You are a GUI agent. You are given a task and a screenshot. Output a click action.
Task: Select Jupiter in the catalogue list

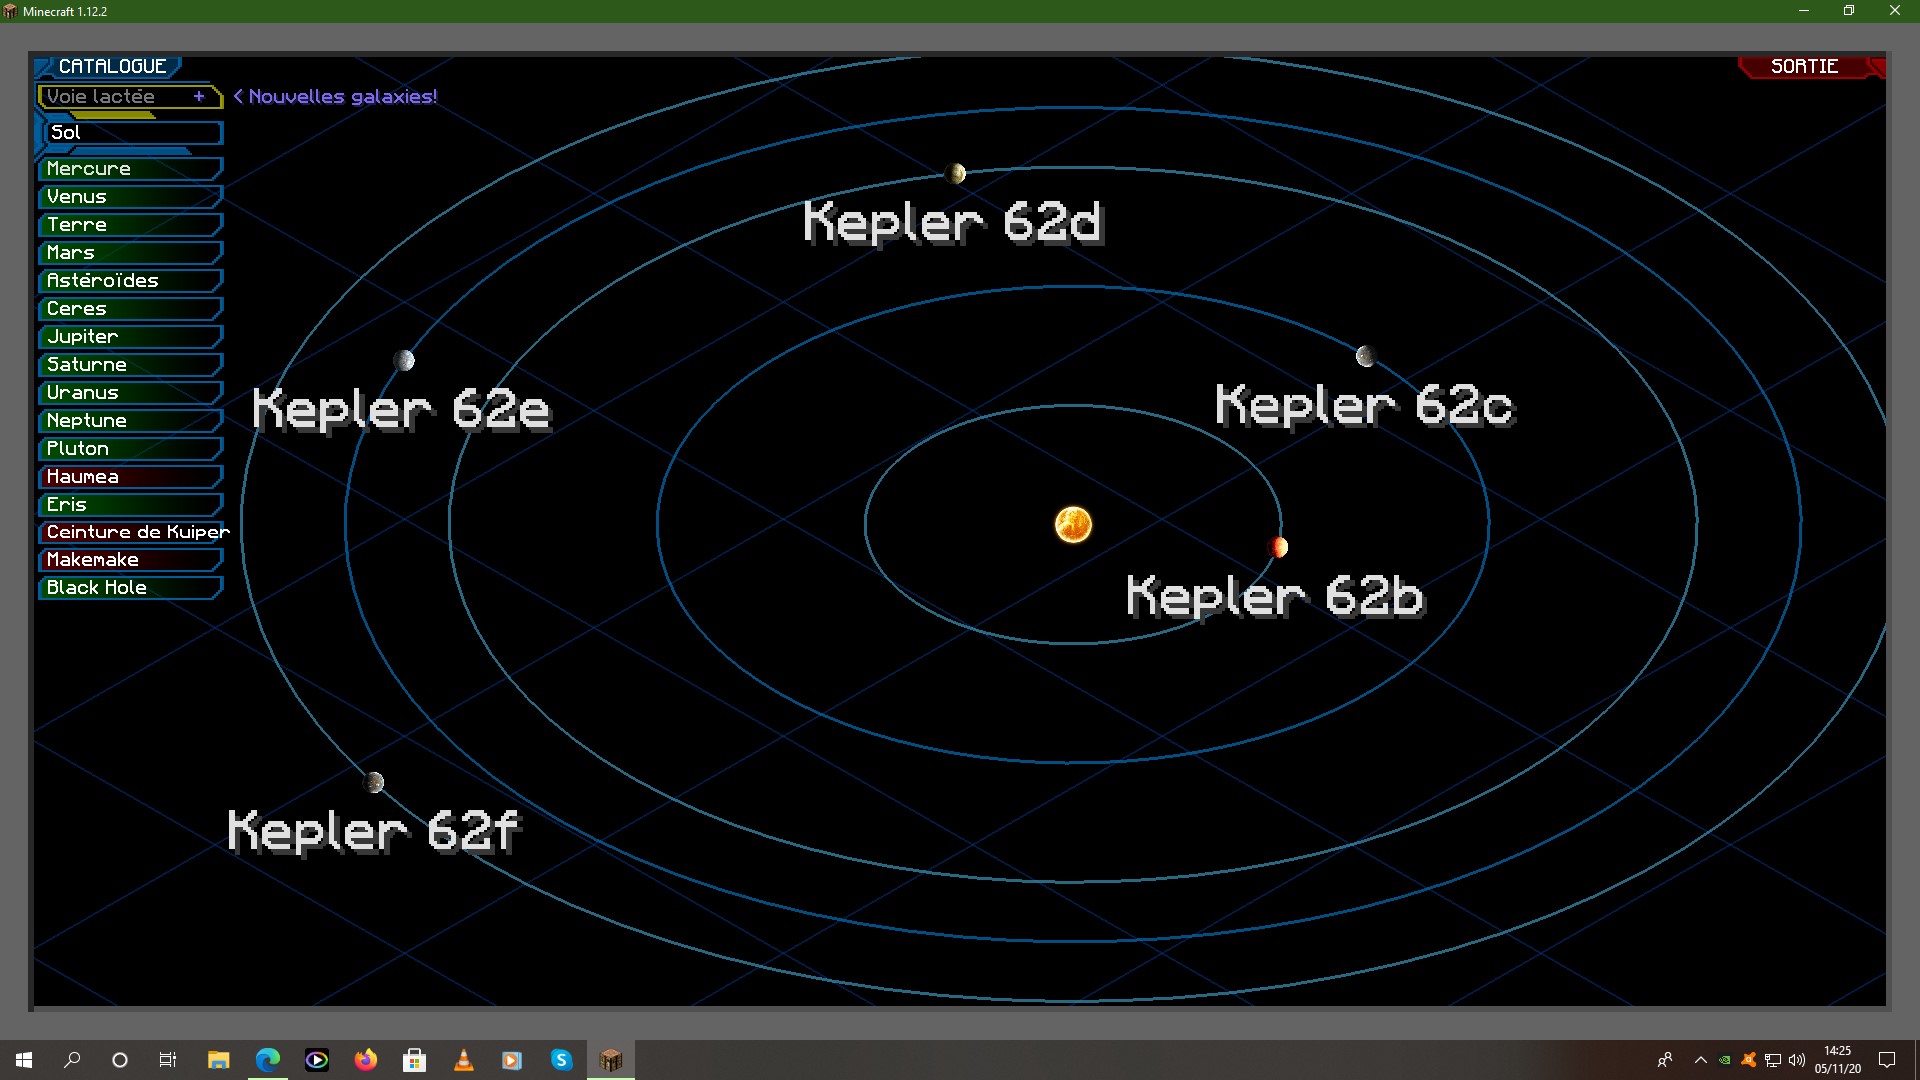(130, 336)
